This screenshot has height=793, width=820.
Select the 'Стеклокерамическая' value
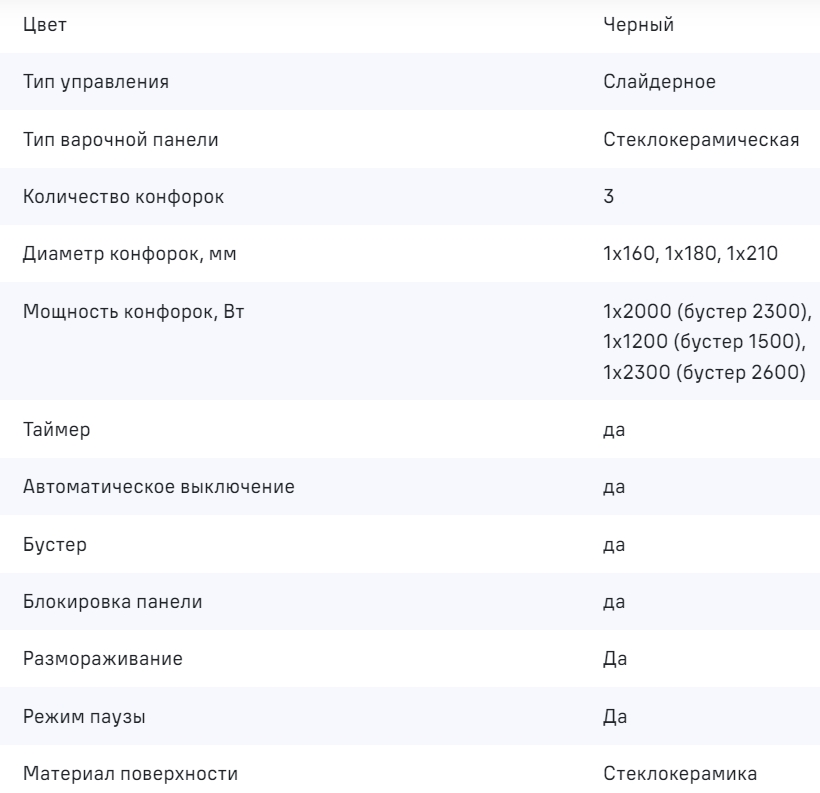(701, 139)
